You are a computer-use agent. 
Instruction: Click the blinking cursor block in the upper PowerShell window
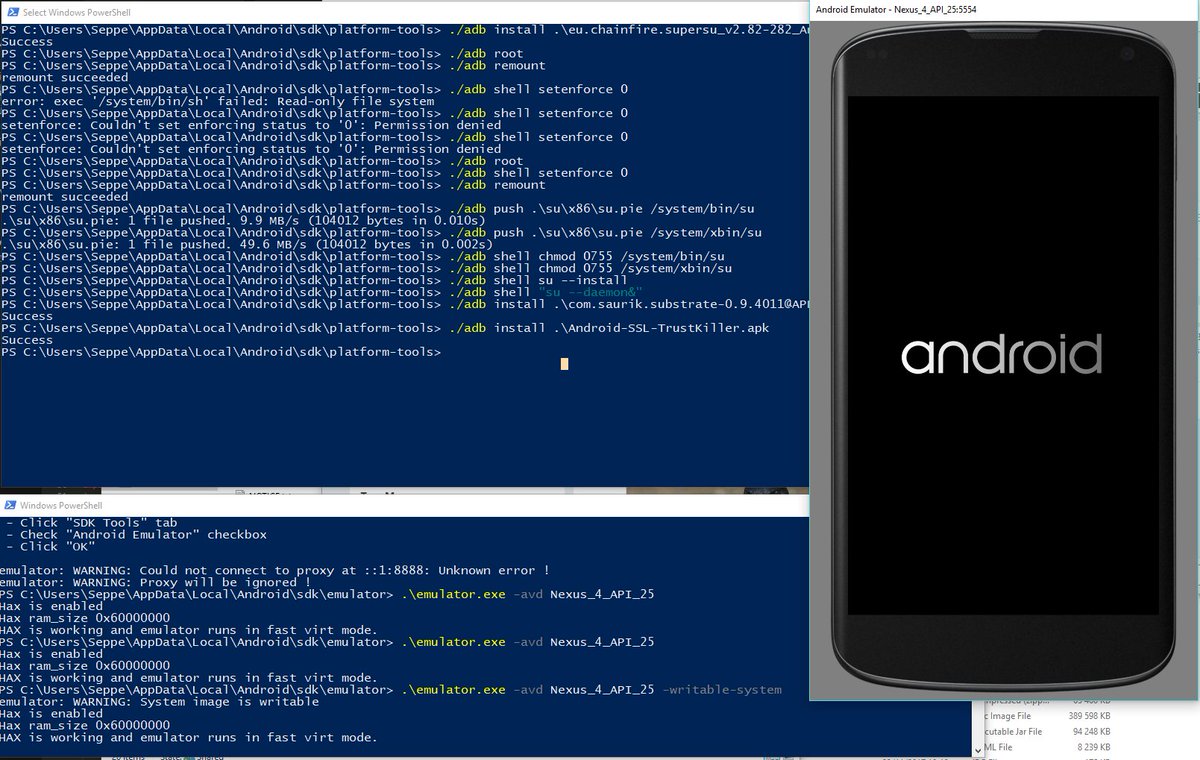coord(565,364)
